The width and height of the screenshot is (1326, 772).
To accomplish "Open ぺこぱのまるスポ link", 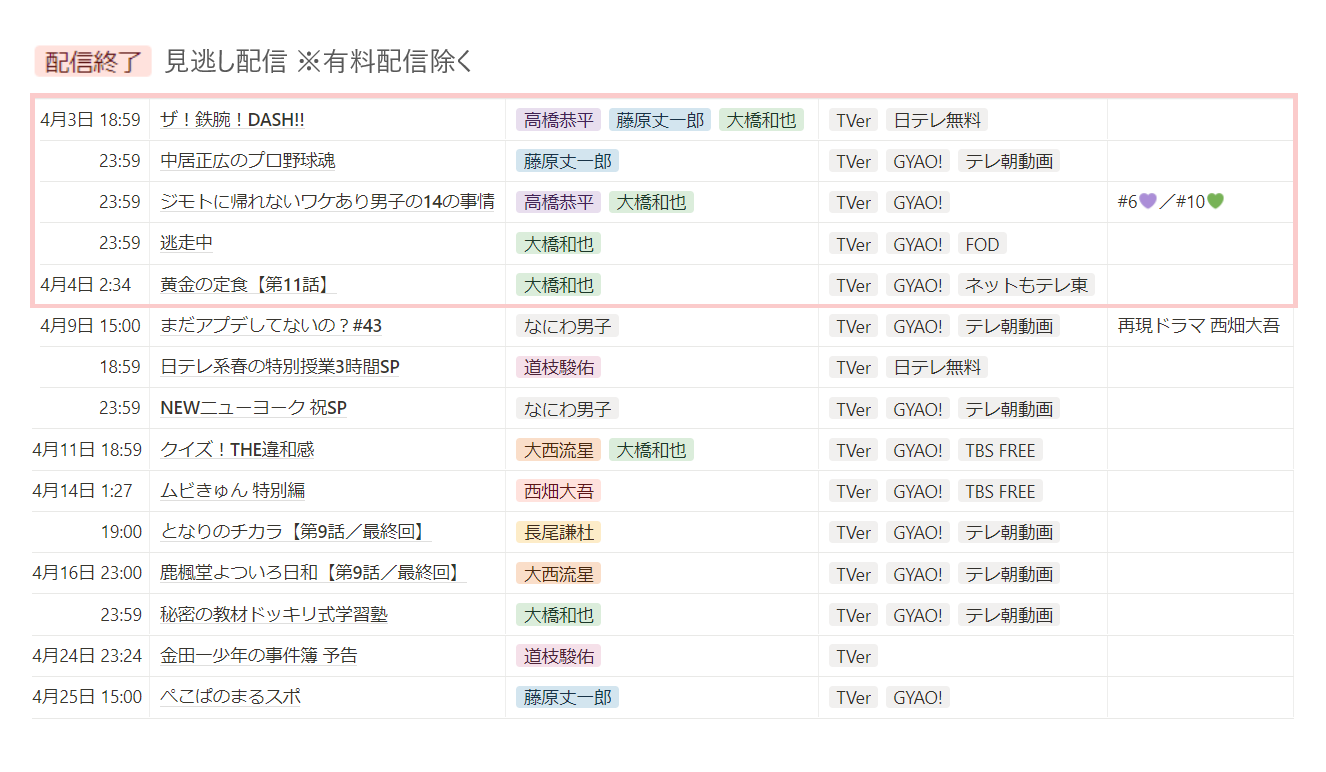I will (230, 697).
